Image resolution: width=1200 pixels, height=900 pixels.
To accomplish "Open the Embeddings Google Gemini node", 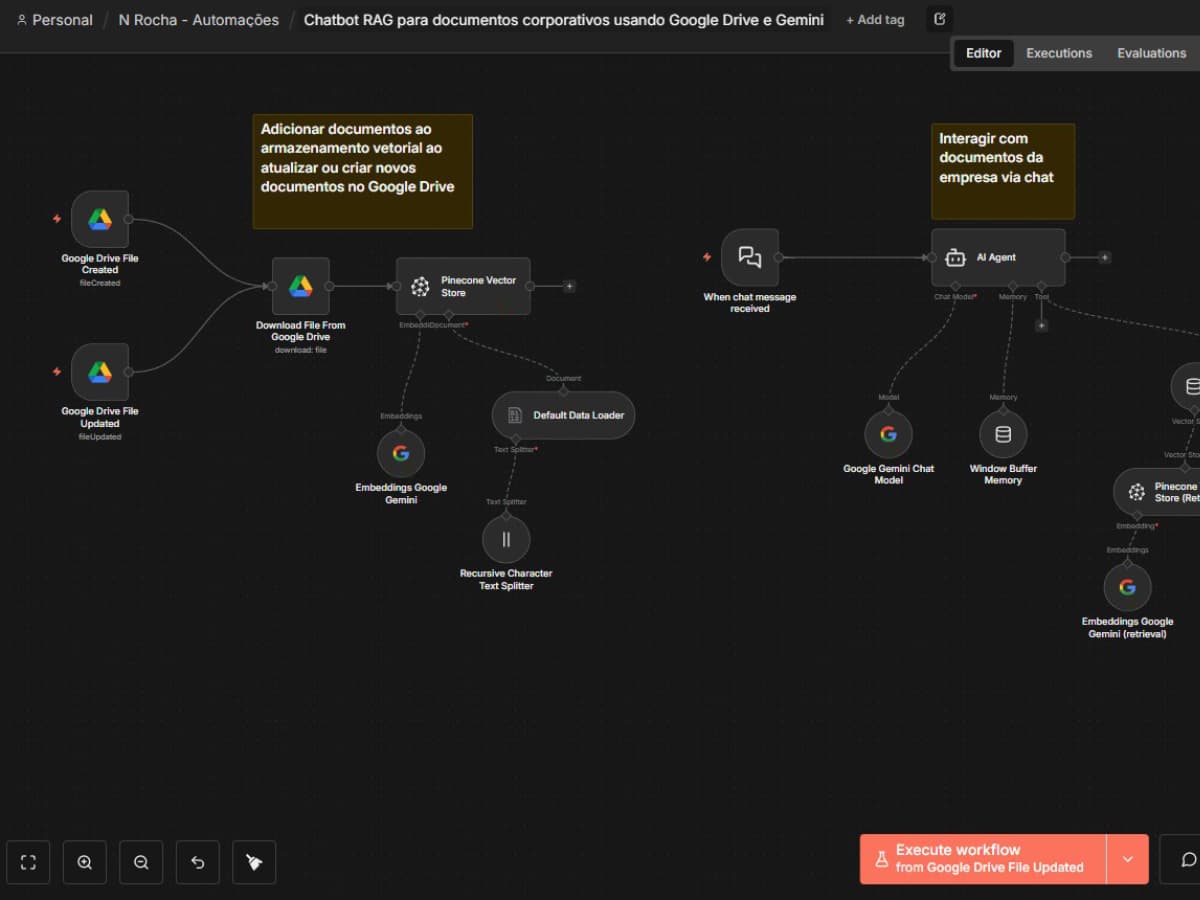I will click(402, 451).
